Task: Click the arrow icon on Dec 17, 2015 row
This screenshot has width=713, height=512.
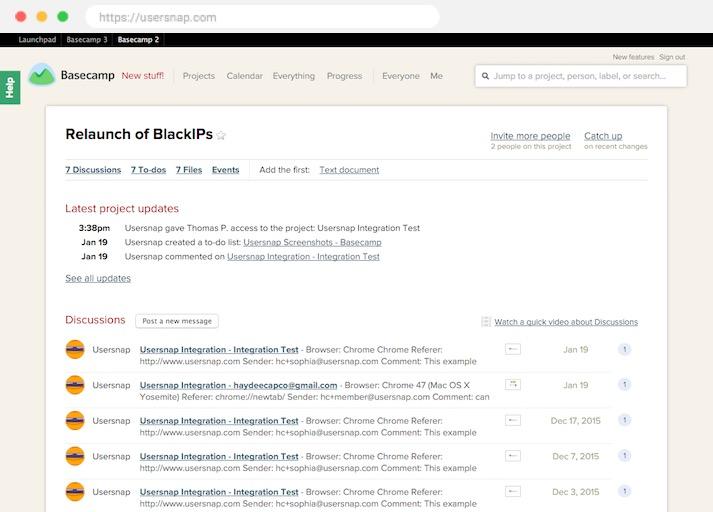Action: tap(513, 420)
